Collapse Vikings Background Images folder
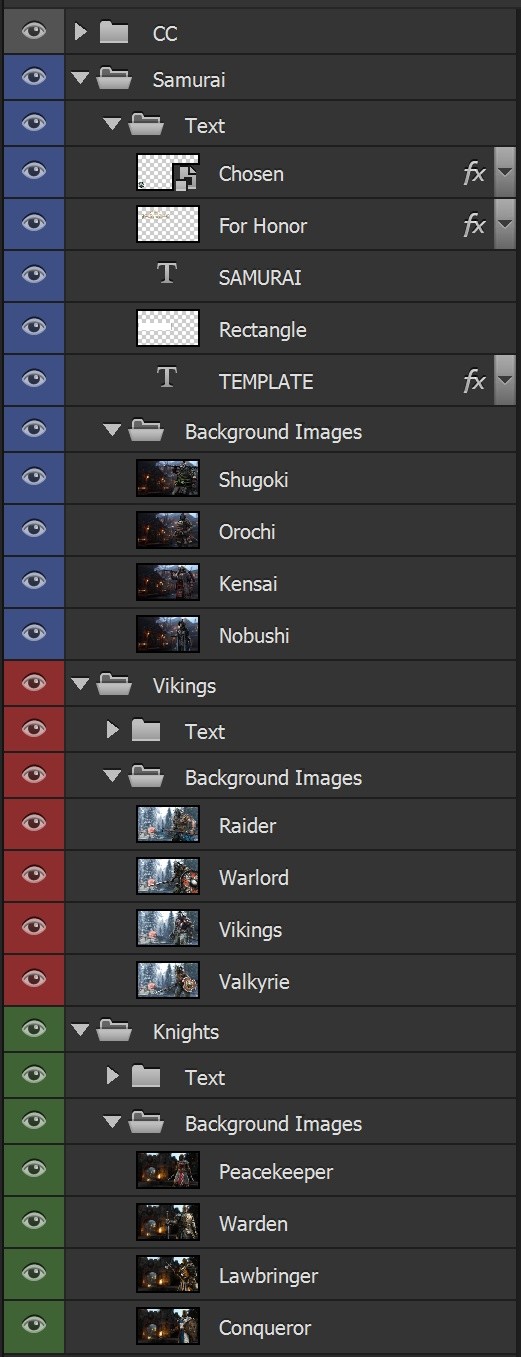The height and width of the screenshot is (1357, 521). point(112,777)
